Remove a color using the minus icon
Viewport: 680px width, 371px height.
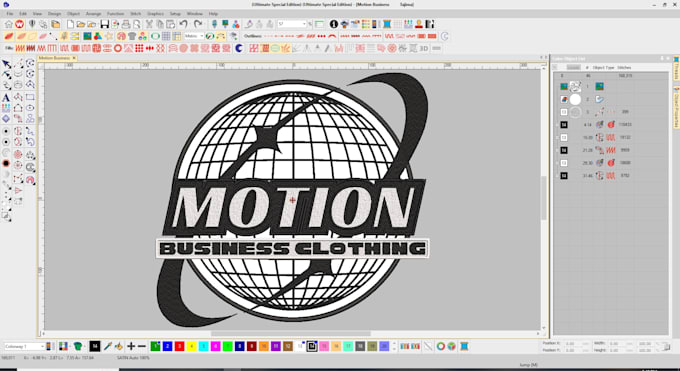pyautogui.click(x=141, y=346)
